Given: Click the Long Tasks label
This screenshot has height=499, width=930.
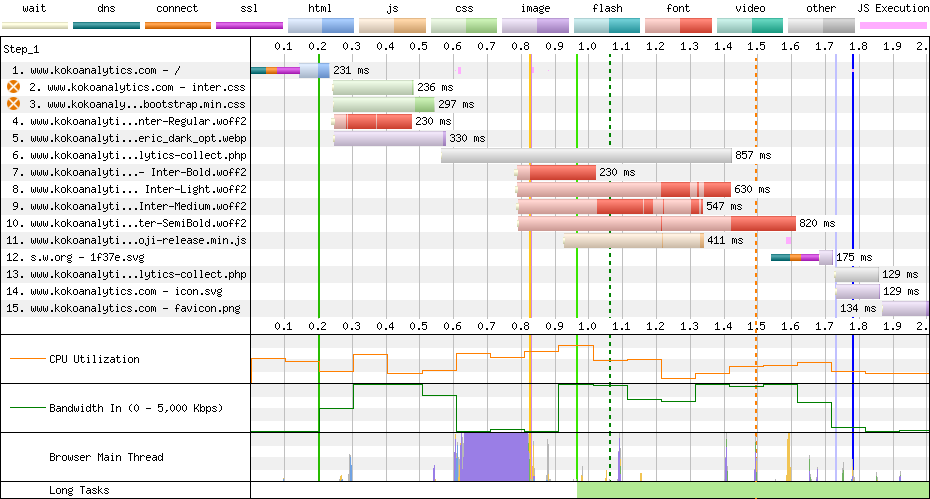Looking at the screenshot, I should (79, 490).
